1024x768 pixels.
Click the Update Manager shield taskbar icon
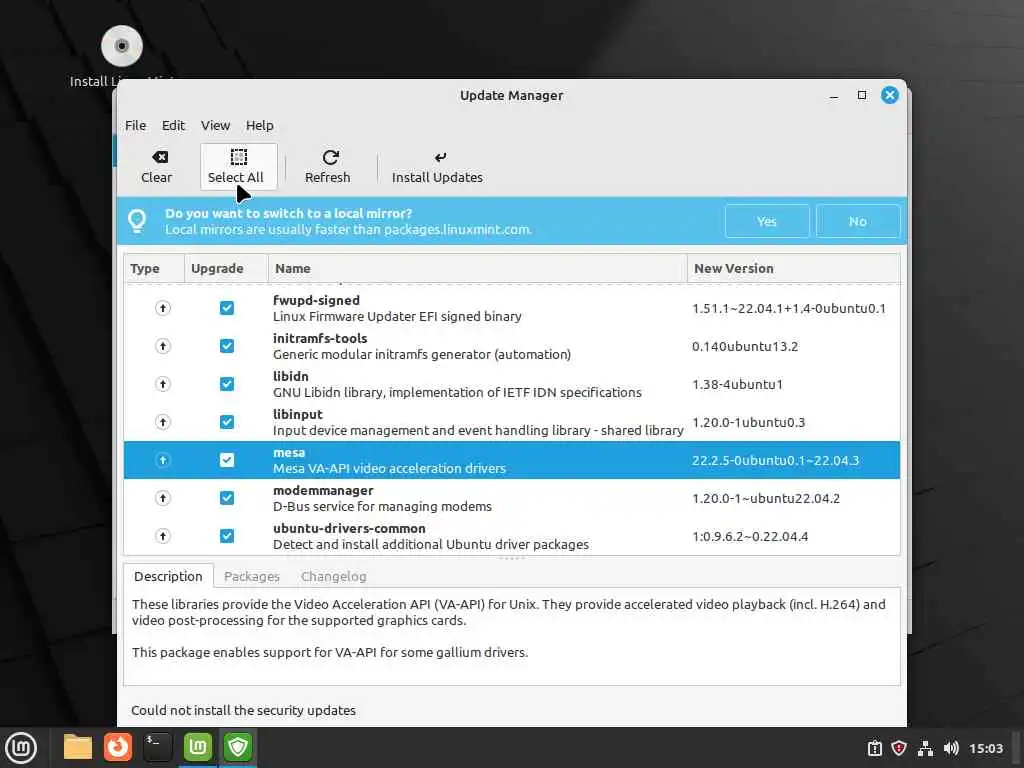pyautogui.click(x=238, y=747)
